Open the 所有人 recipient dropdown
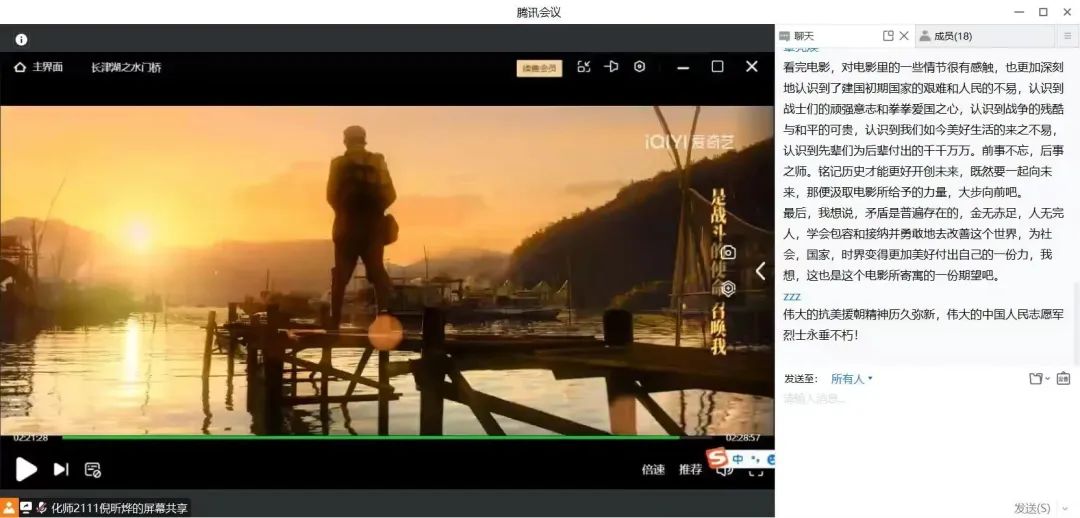 tap(851, 379)
